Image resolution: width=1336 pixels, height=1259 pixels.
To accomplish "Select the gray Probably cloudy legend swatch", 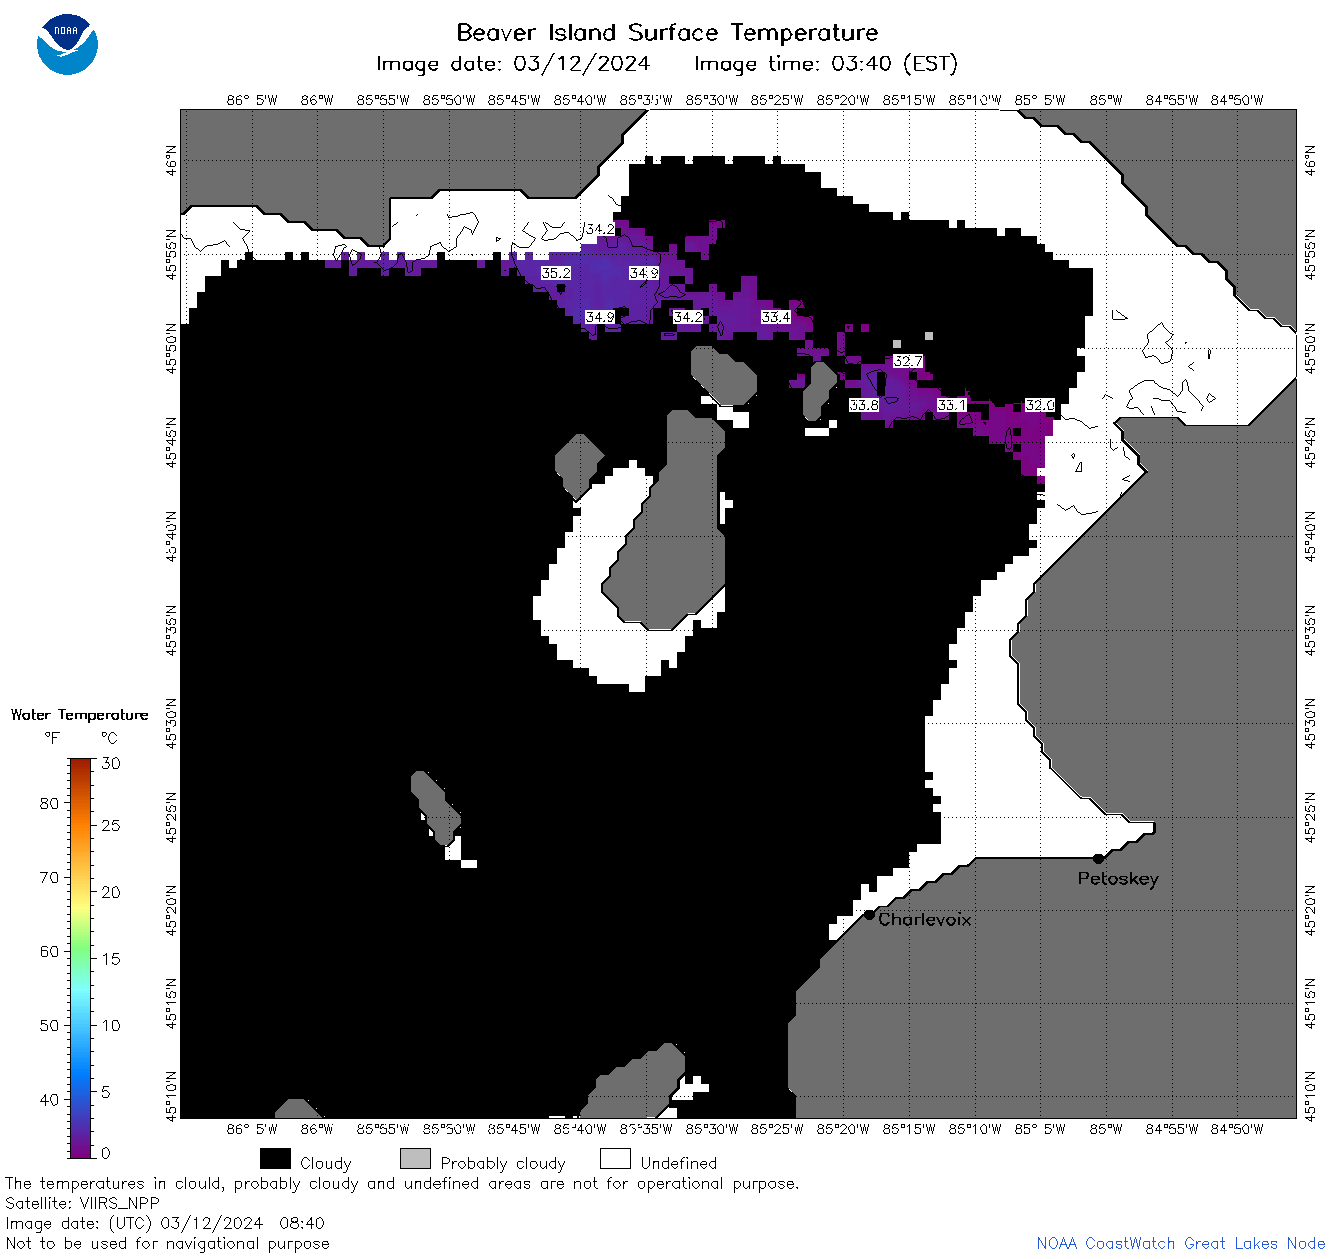I will coord(415,1159).
